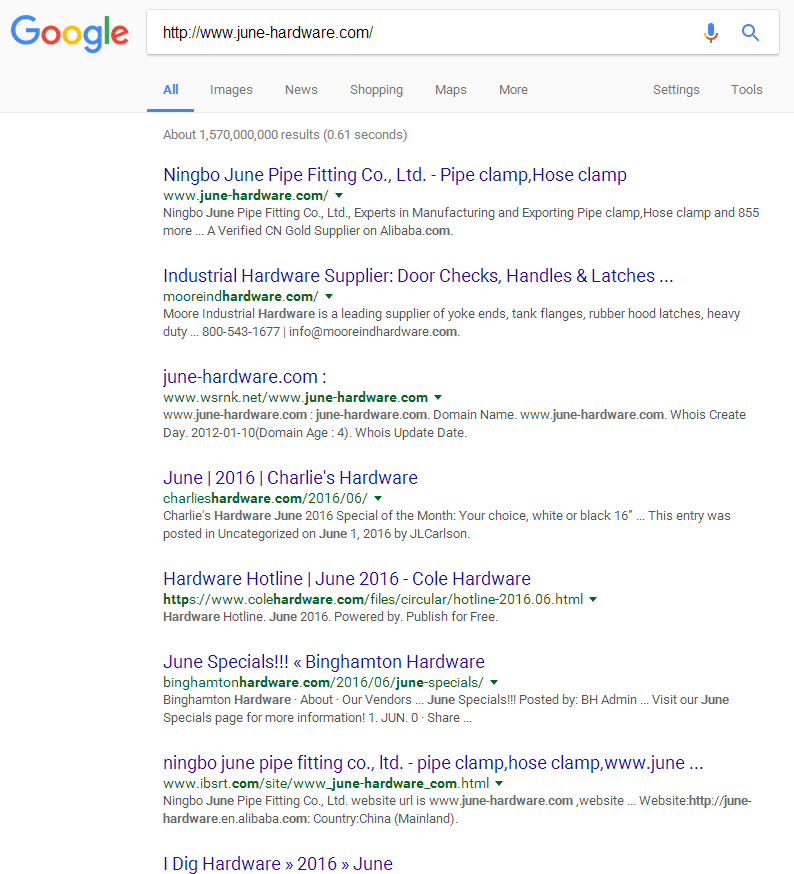The image size is (794, 874).
Task: Click snippet mentioning Country:China (Mainland)
Action: 457,809
